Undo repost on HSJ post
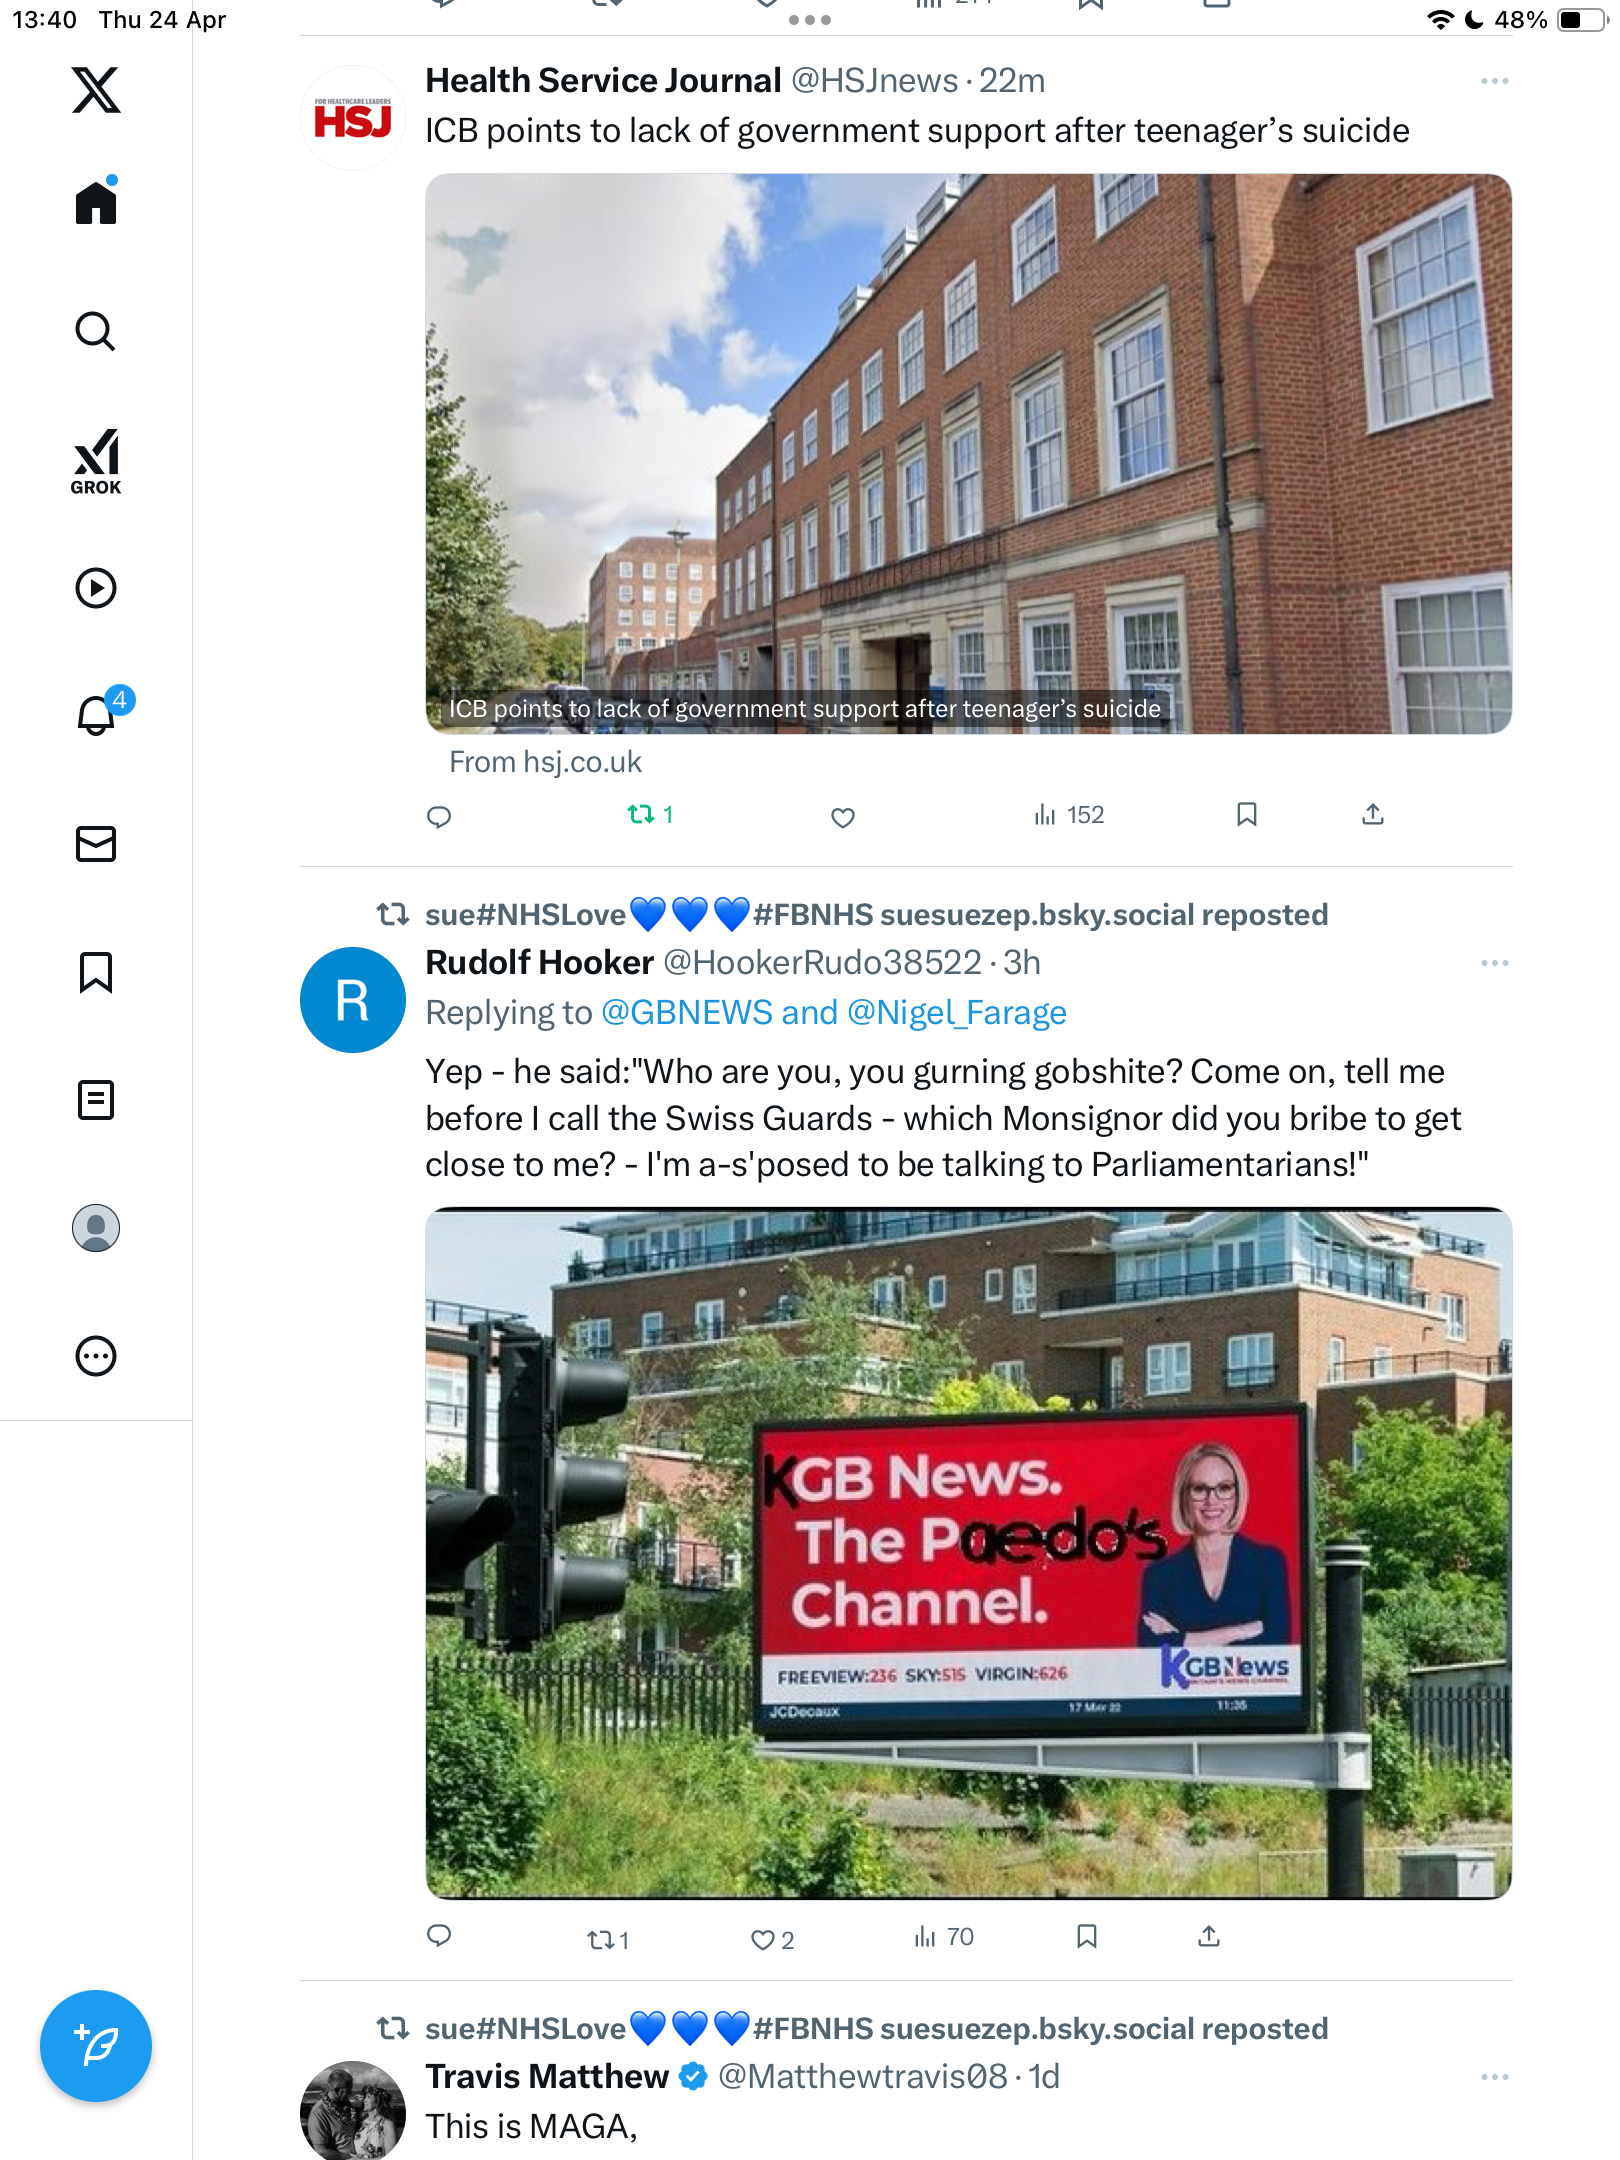This screenshot has width=1620, height=2160. click(650, 815)
